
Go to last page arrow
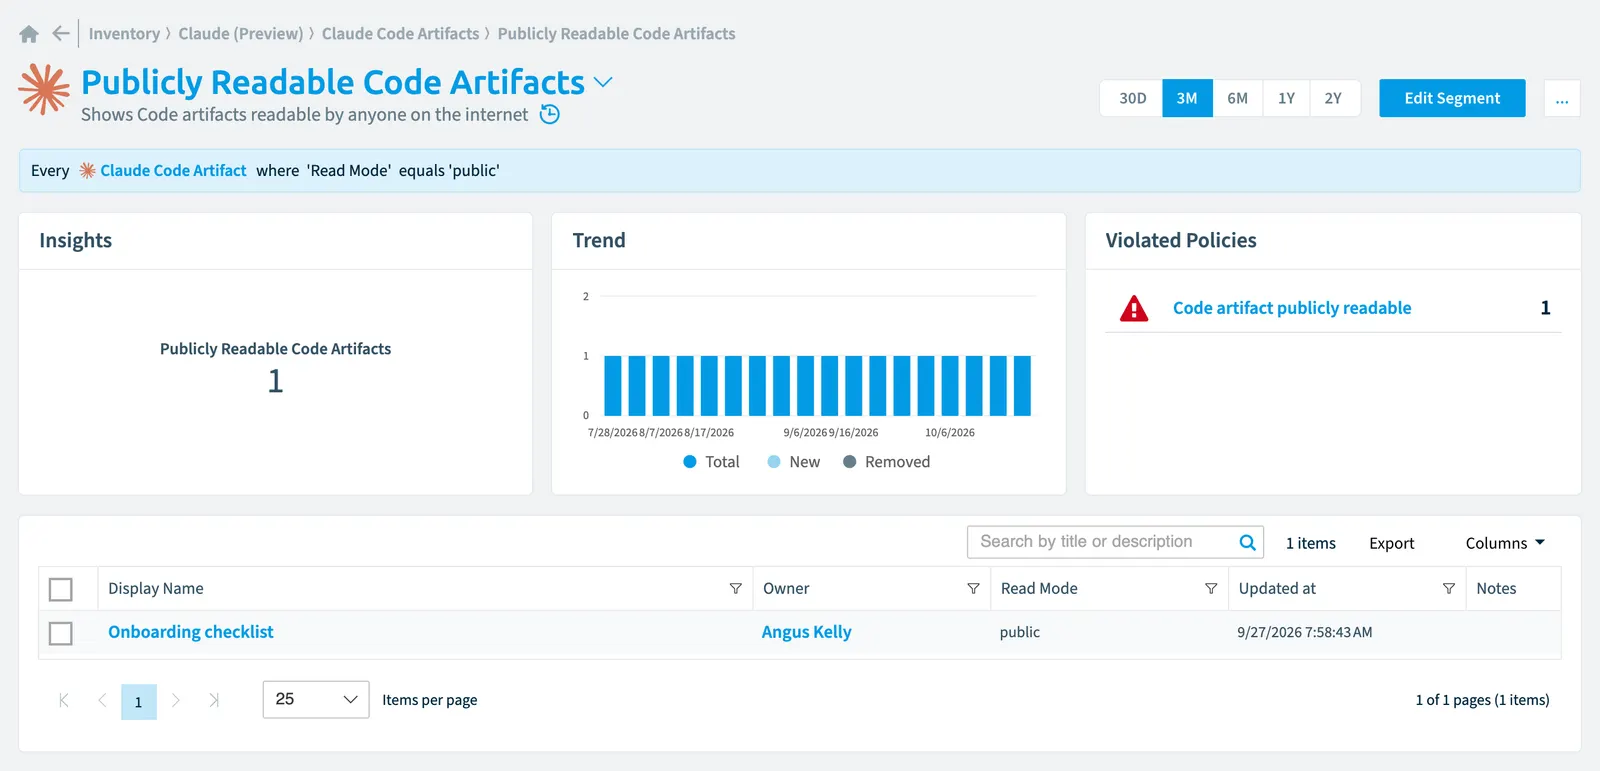coord(213,700)
